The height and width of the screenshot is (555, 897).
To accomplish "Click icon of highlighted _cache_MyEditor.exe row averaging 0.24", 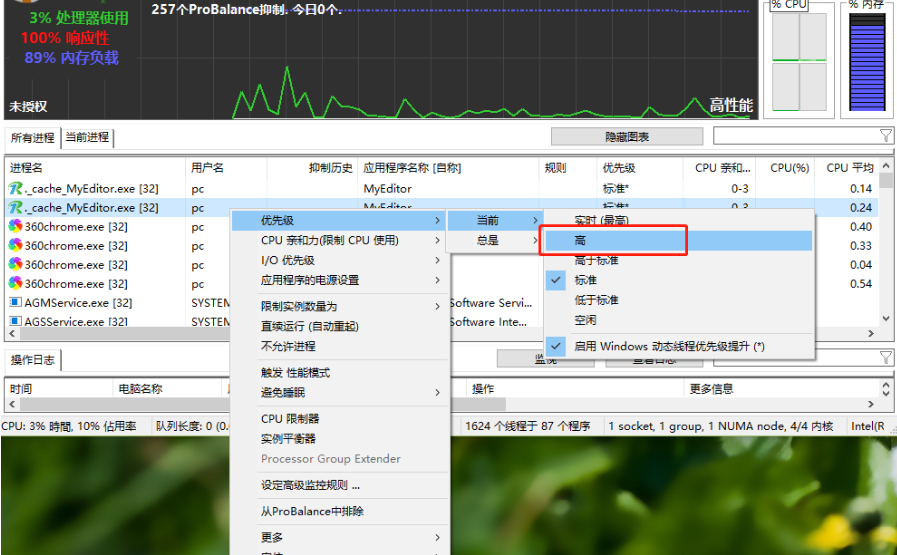I will [x=15, y=207].
